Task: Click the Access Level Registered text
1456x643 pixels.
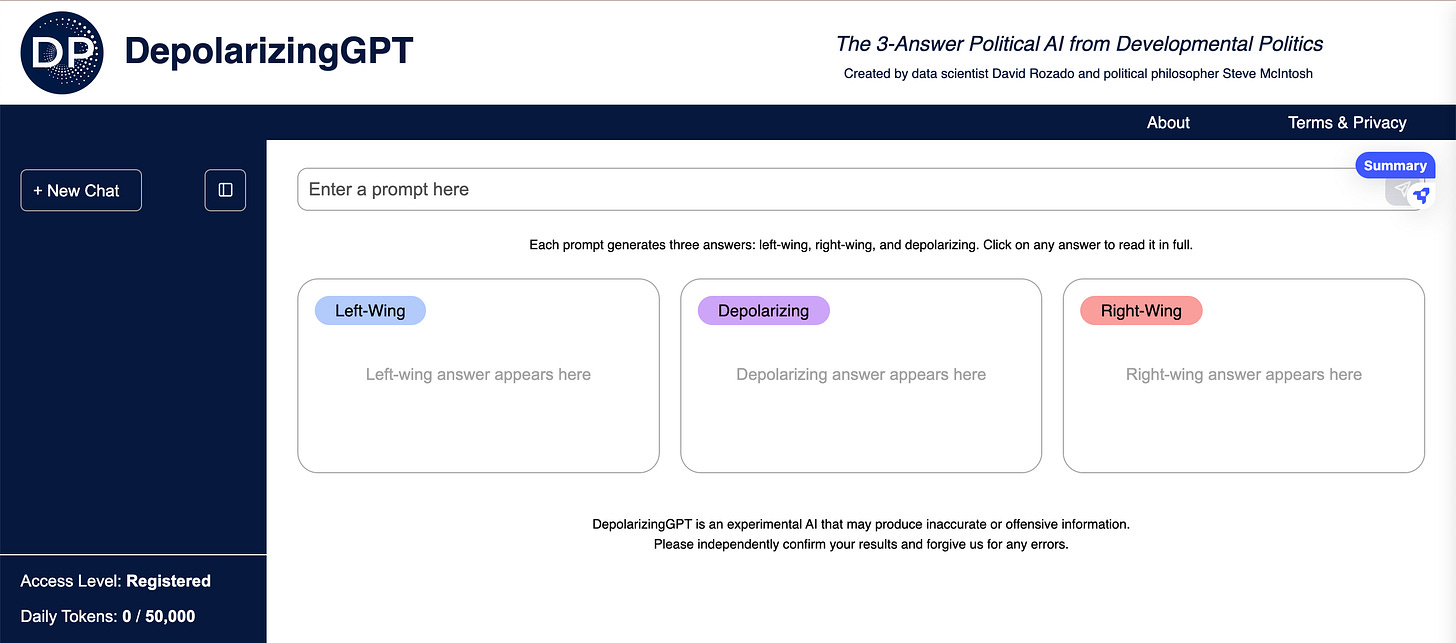Action: 115,581
